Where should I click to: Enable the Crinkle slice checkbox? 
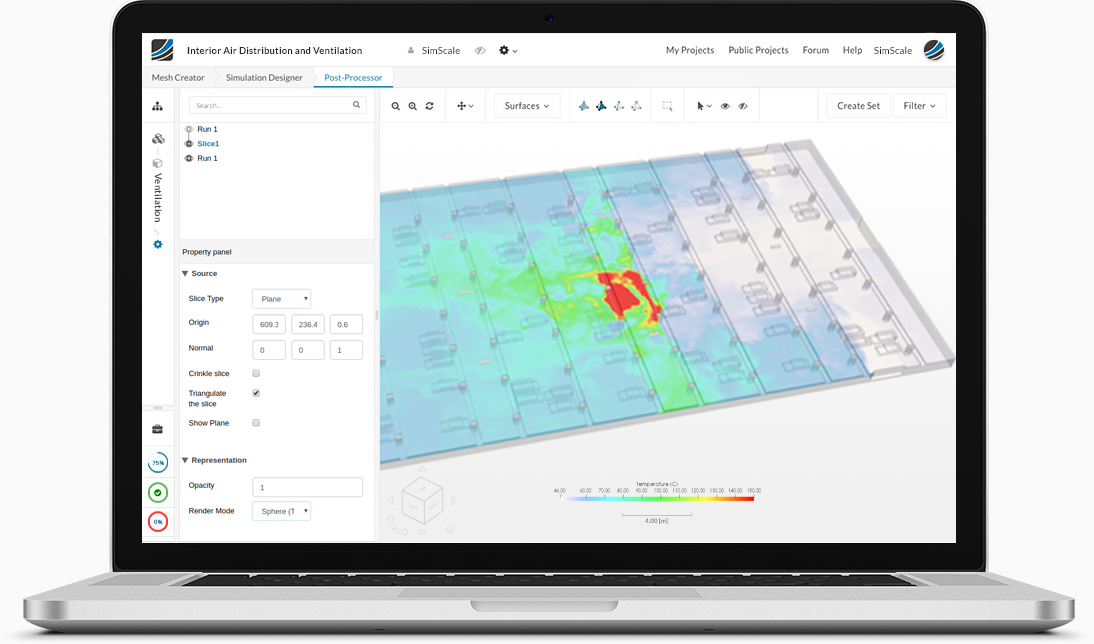point(256,373)
